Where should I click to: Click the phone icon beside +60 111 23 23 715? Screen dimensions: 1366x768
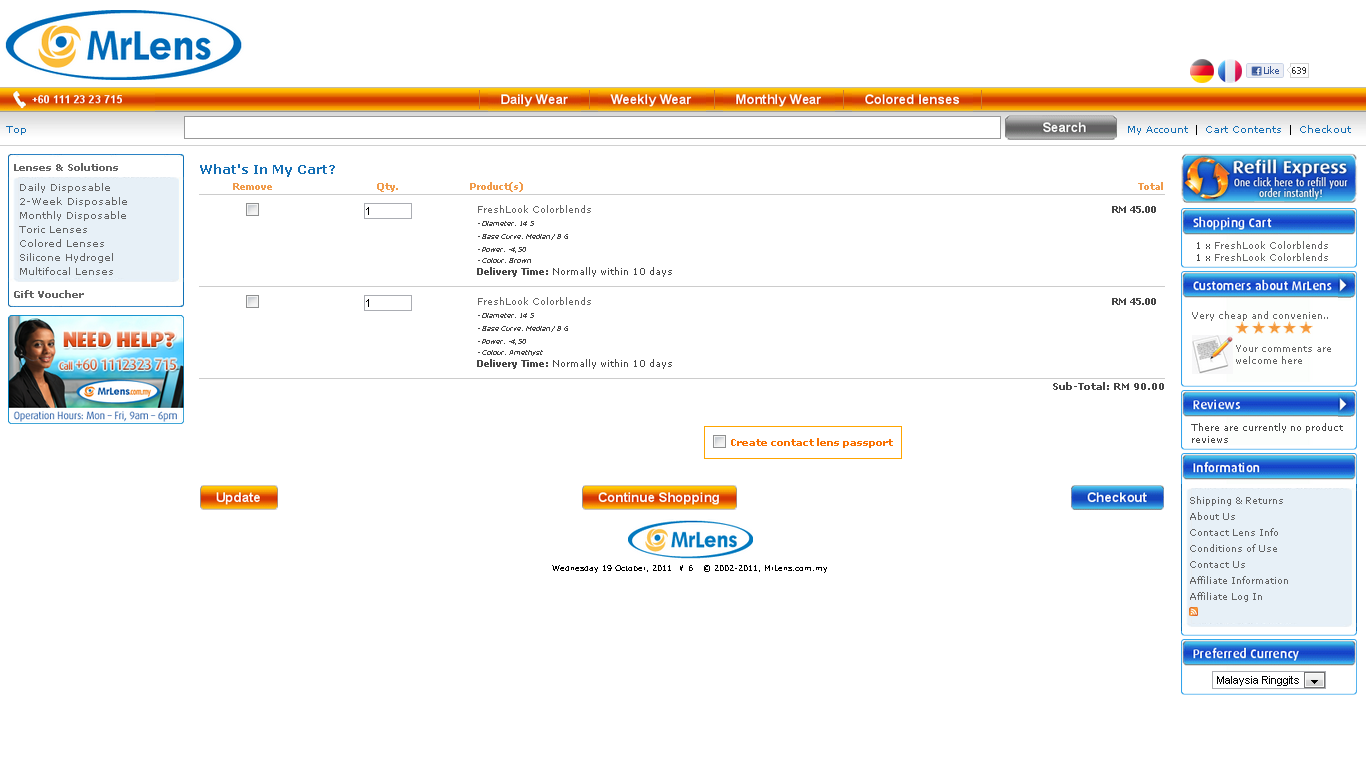19,99
